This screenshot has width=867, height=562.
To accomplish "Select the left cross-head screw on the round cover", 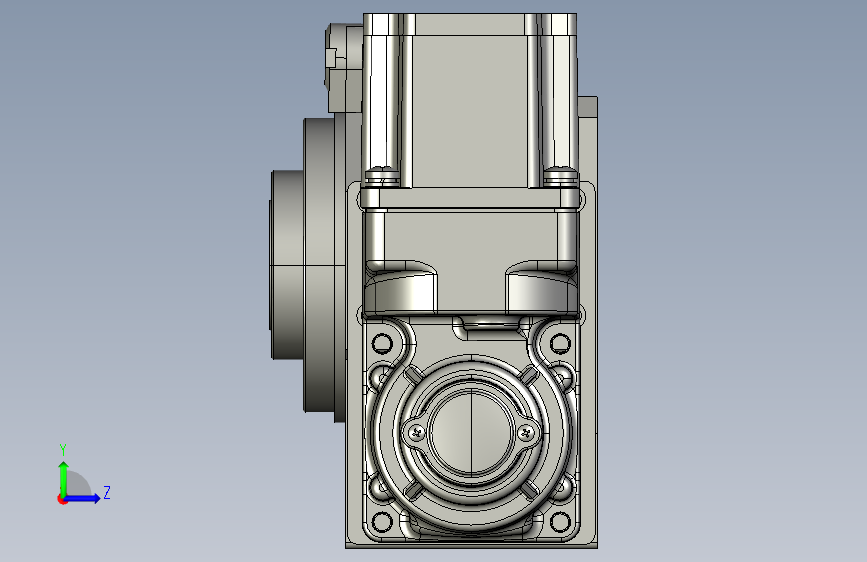I will coord(416,433).
